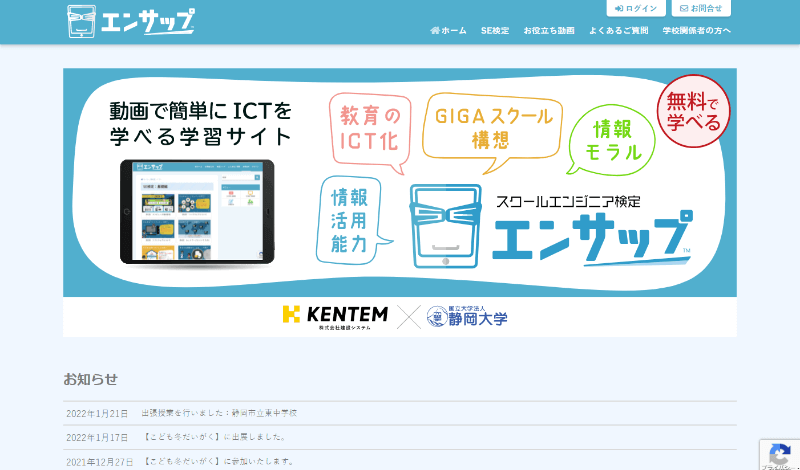800x470 pixels.
Task: Click the KENTEM company logo
Action: [x=335, y=317]
